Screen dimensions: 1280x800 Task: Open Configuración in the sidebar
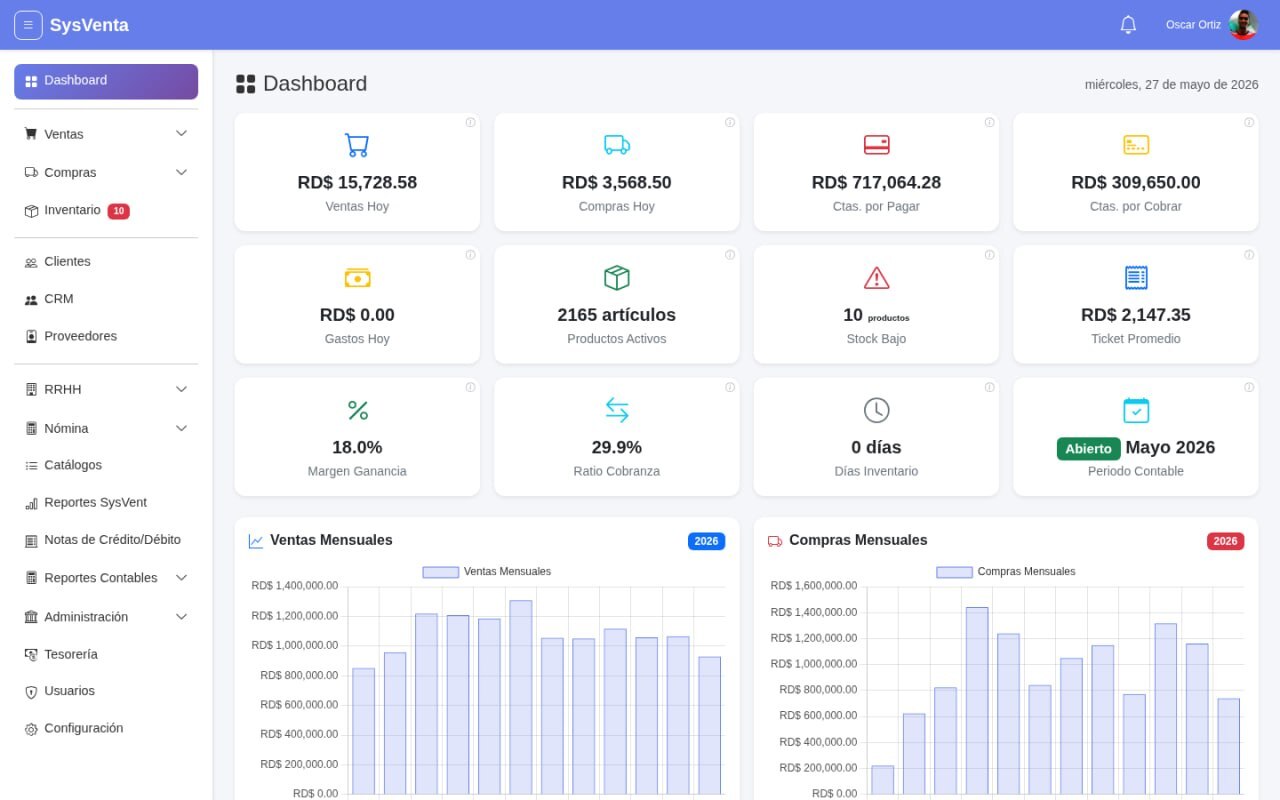tap(106, 729)
